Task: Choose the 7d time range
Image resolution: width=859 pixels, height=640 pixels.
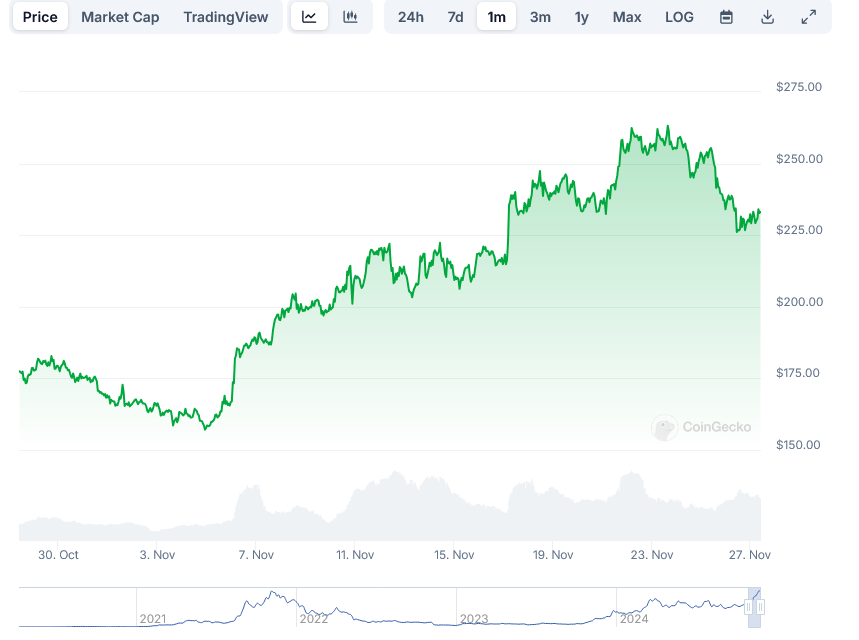Action: pyautogui.click(x=455, y=17)
